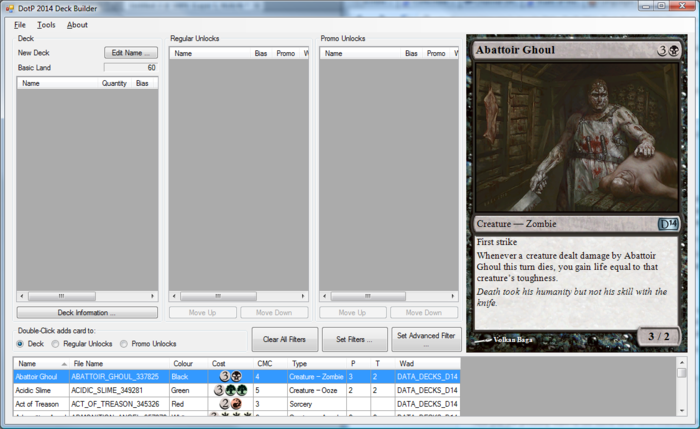The width and height of the screenshot is (700, 429).
Task: Click card list vertical scroll up arrow
Action: click(x=681, y=362)
